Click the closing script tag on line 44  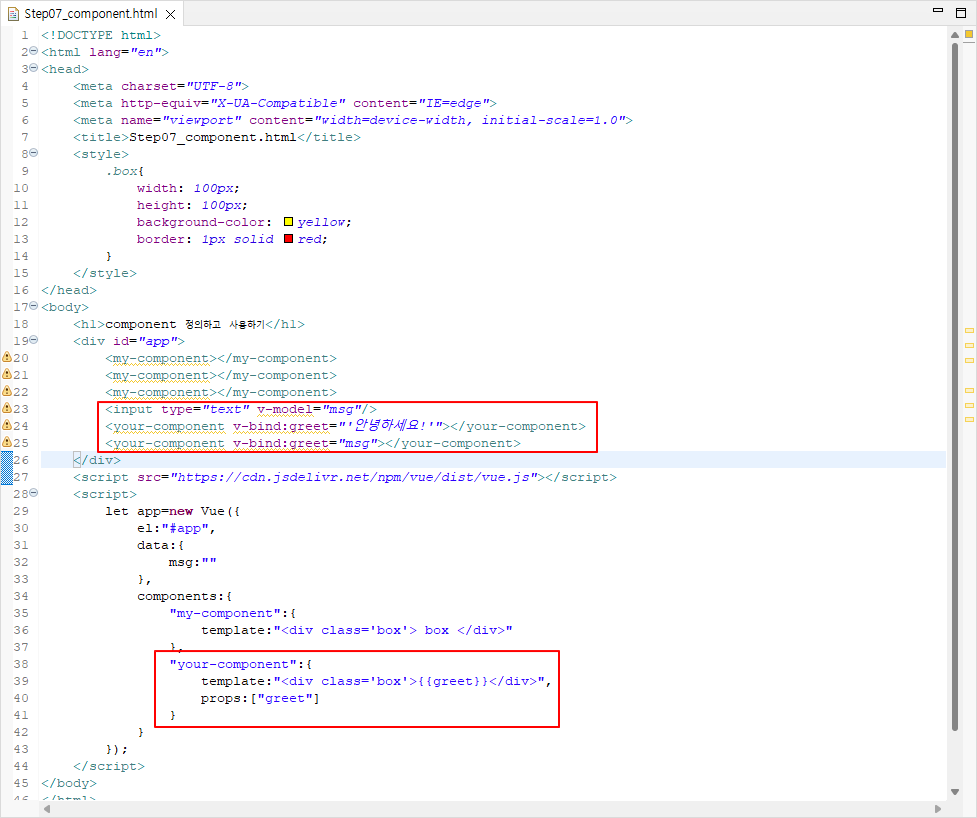109,766
